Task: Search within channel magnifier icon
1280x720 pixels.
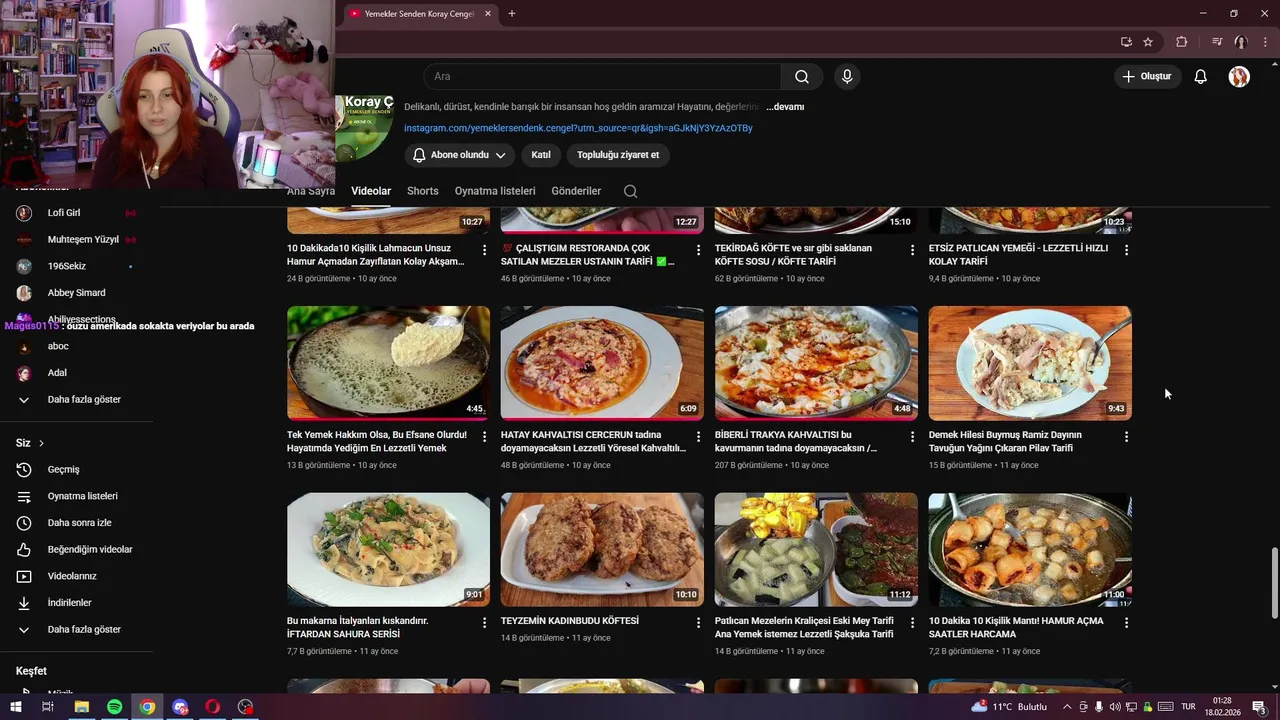Action: (x=630, y=191)
